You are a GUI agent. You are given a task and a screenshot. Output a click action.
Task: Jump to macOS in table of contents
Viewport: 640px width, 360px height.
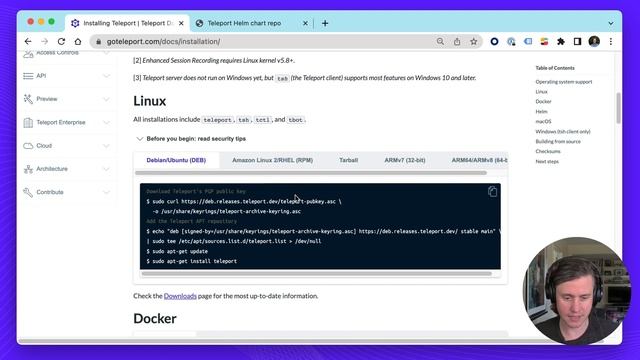pos(543,122)
